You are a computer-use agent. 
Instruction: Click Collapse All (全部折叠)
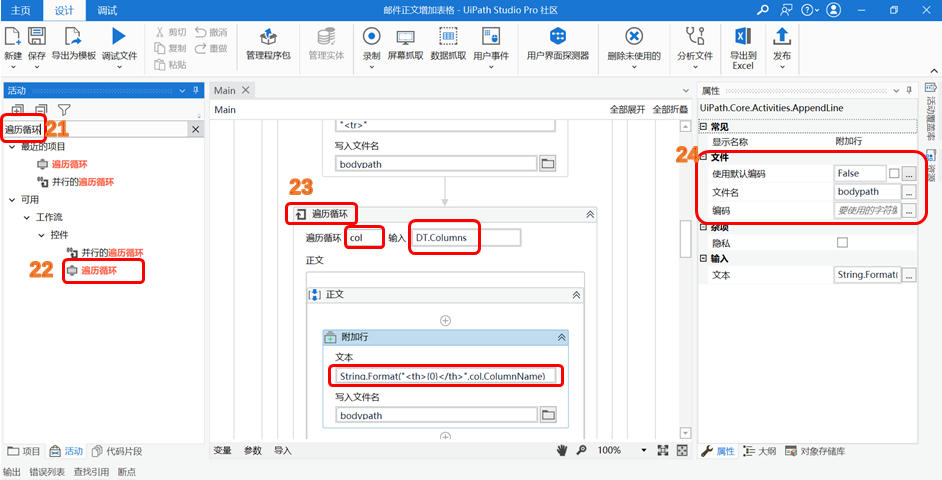tap(670, 110)
